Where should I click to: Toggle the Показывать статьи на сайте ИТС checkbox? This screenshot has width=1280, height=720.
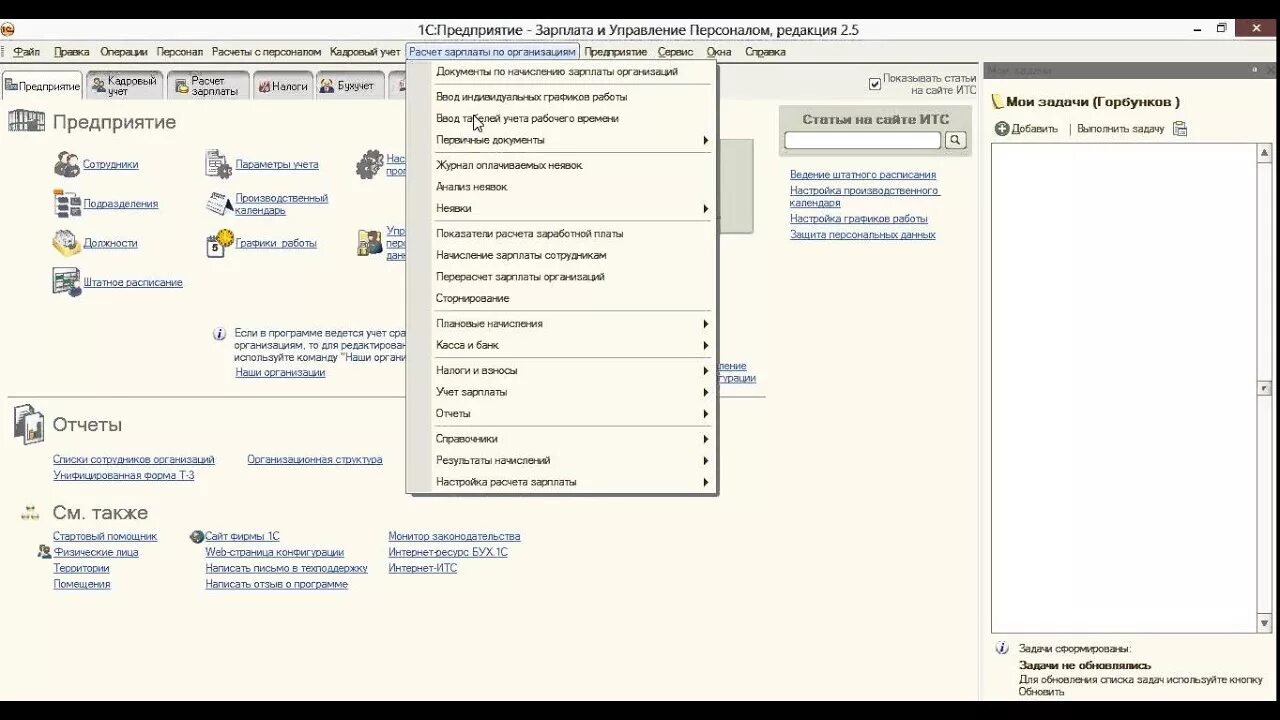pos(875,84)
